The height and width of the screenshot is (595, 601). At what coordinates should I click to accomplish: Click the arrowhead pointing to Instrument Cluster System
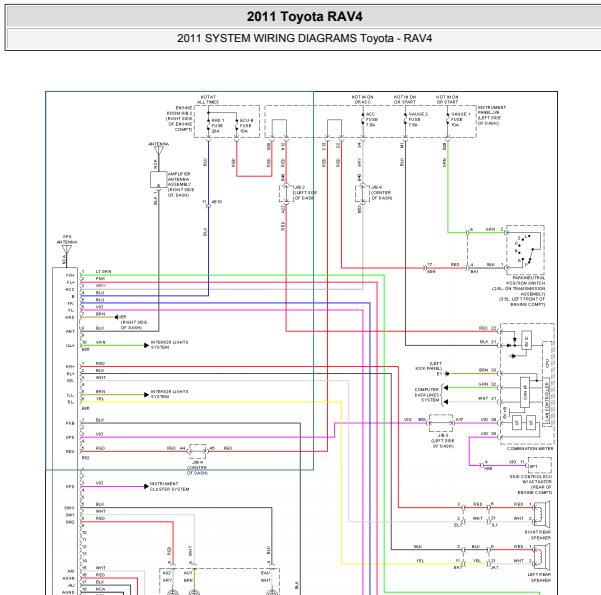pyautogui.click(x=146, y=486)
